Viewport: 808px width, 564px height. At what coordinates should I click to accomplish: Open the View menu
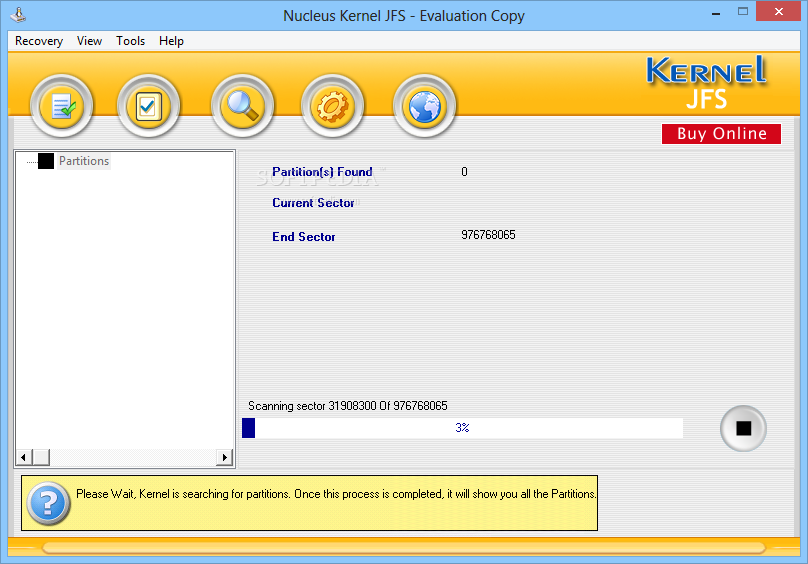tap(89, 41)
